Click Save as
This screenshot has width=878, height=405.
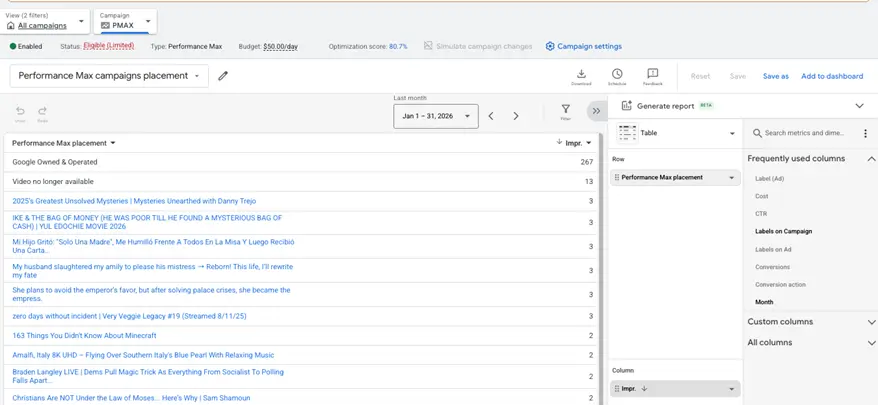776,76
